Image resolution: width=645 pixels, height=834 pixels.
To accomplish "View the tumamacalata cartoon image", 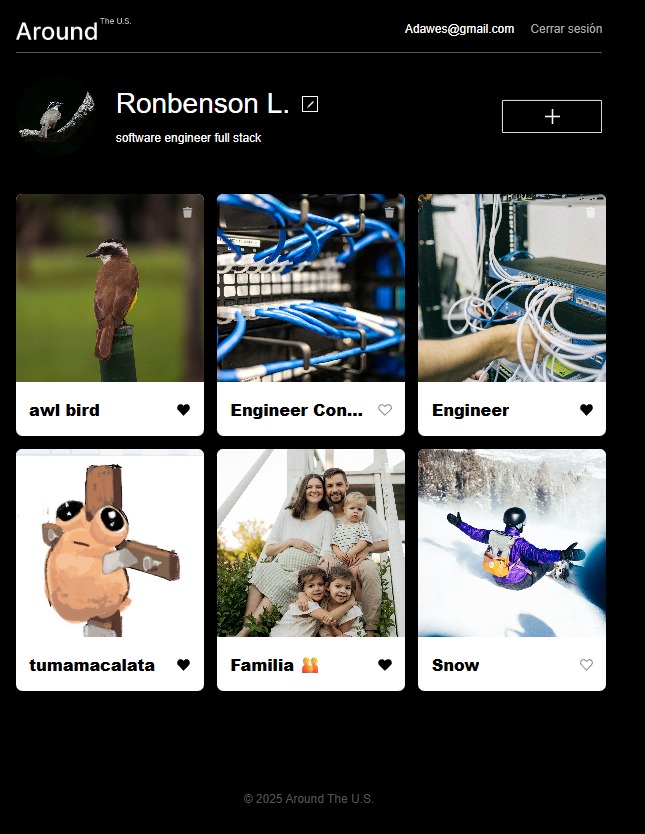I will point(110,543).
